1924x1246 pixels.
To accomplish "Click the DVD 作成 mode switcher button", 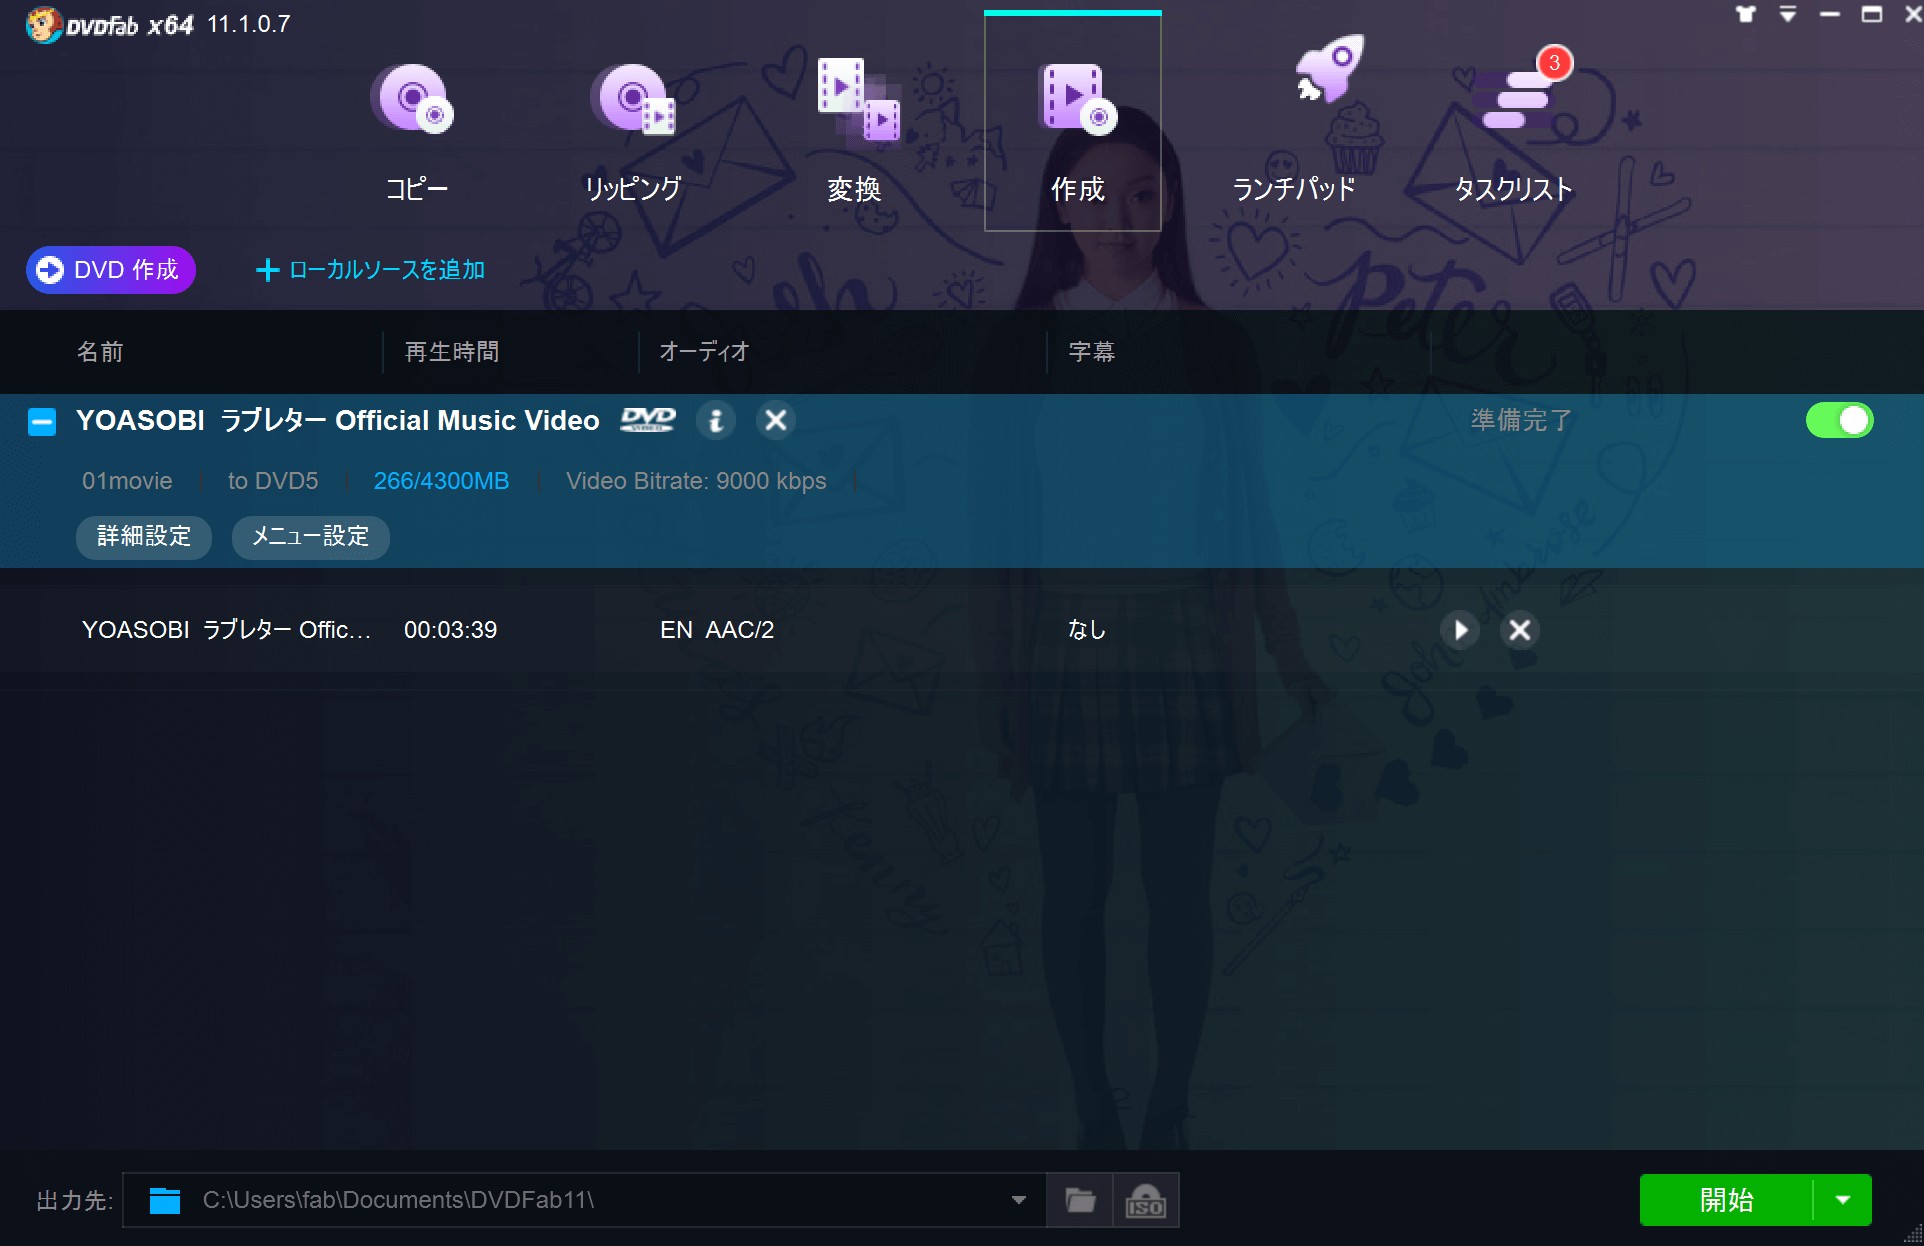I will 110,270.
